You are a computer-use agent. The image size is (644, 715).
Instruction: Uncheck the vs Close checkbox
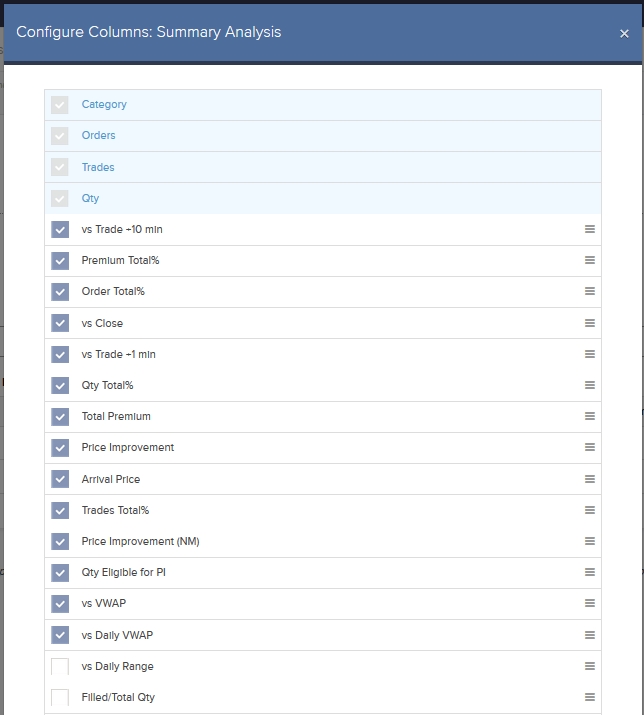60,323
